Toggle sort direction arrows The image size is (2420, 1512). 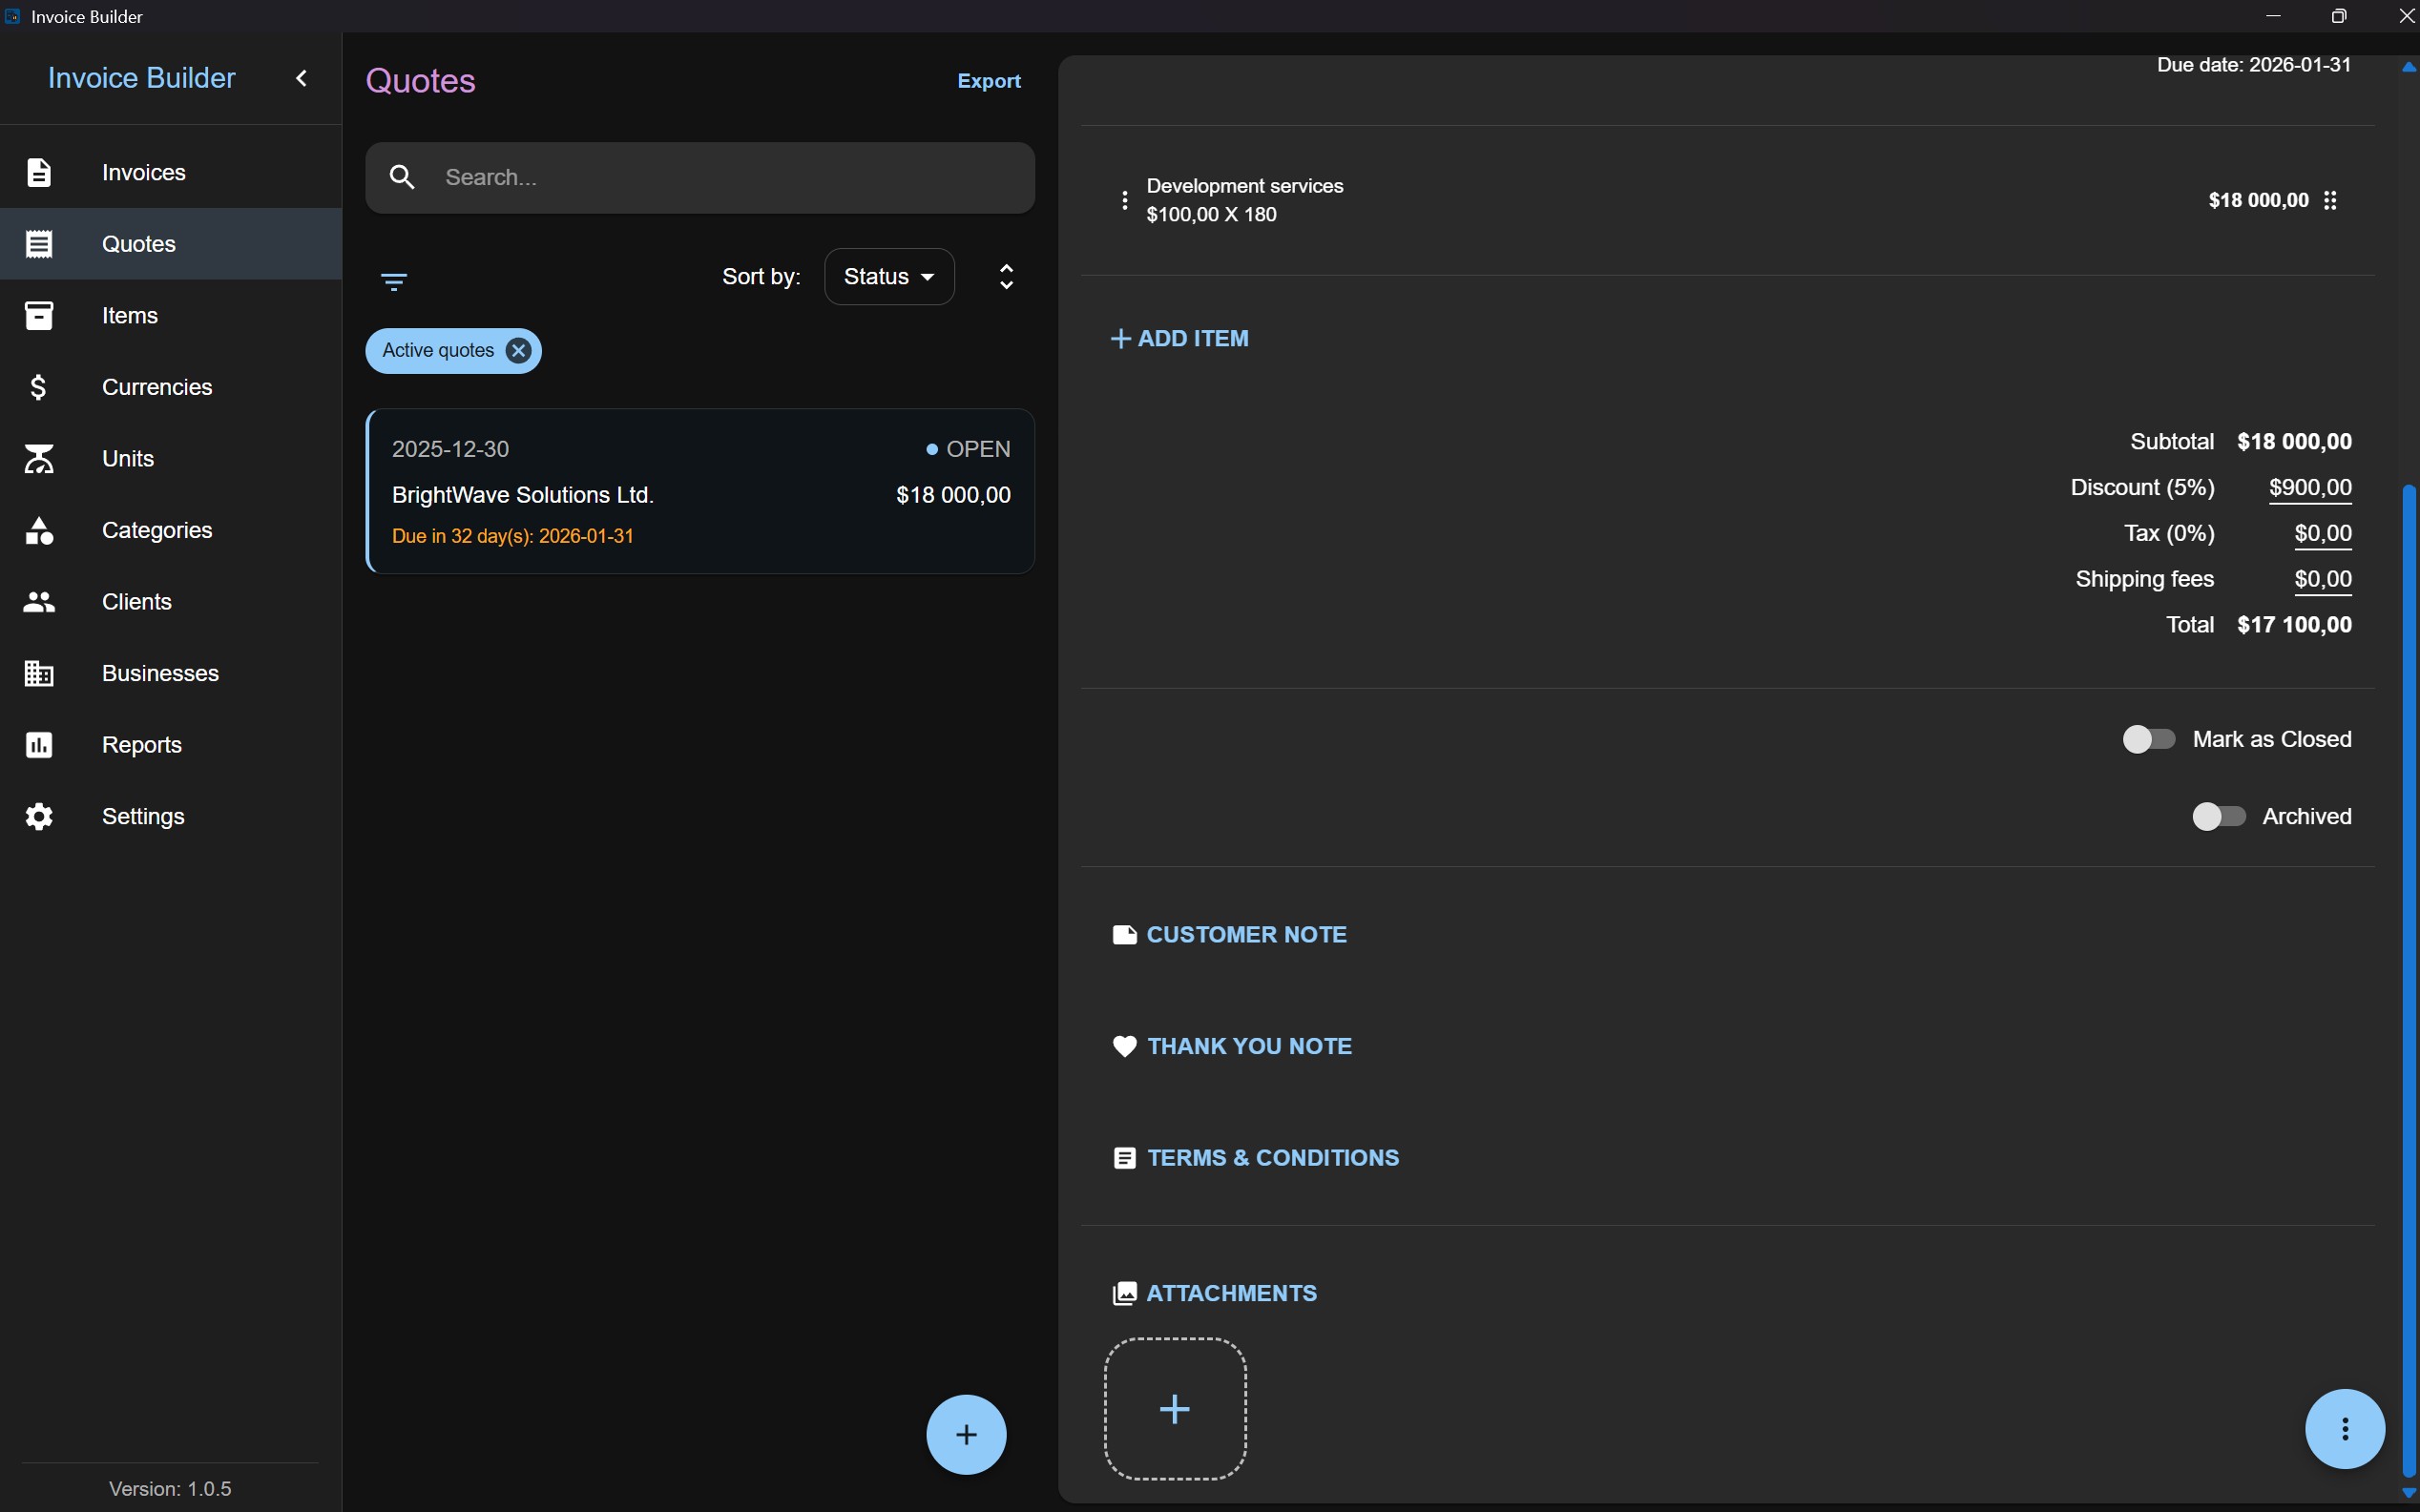pos(1006,276)
